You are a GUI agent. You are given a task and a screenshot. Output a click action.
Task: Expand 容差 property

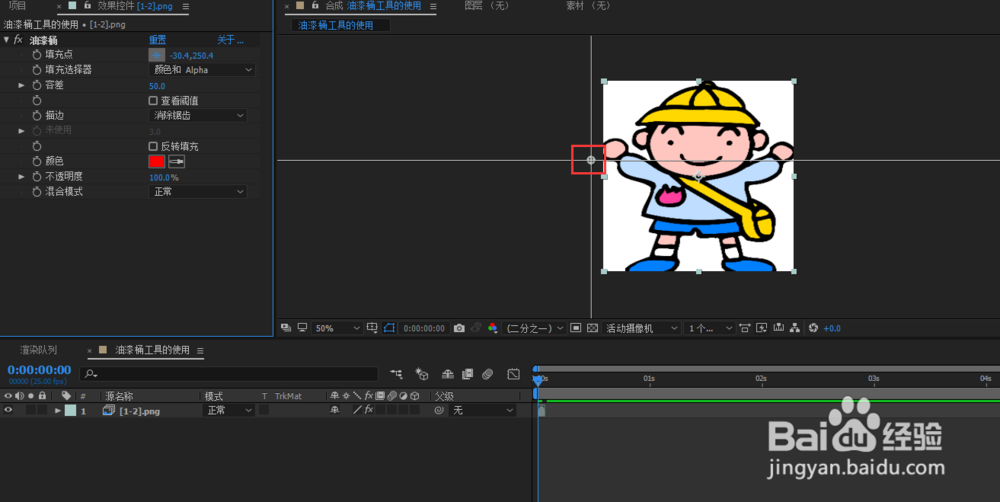(x=21, y=85)
